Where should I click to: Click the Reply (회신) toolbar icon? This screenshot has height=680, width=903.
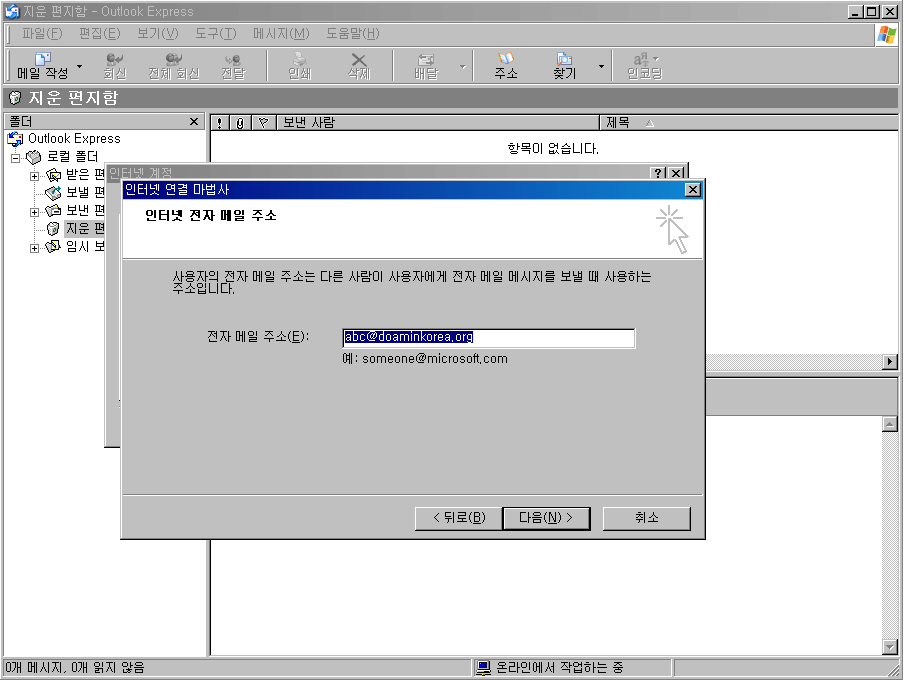115,66
